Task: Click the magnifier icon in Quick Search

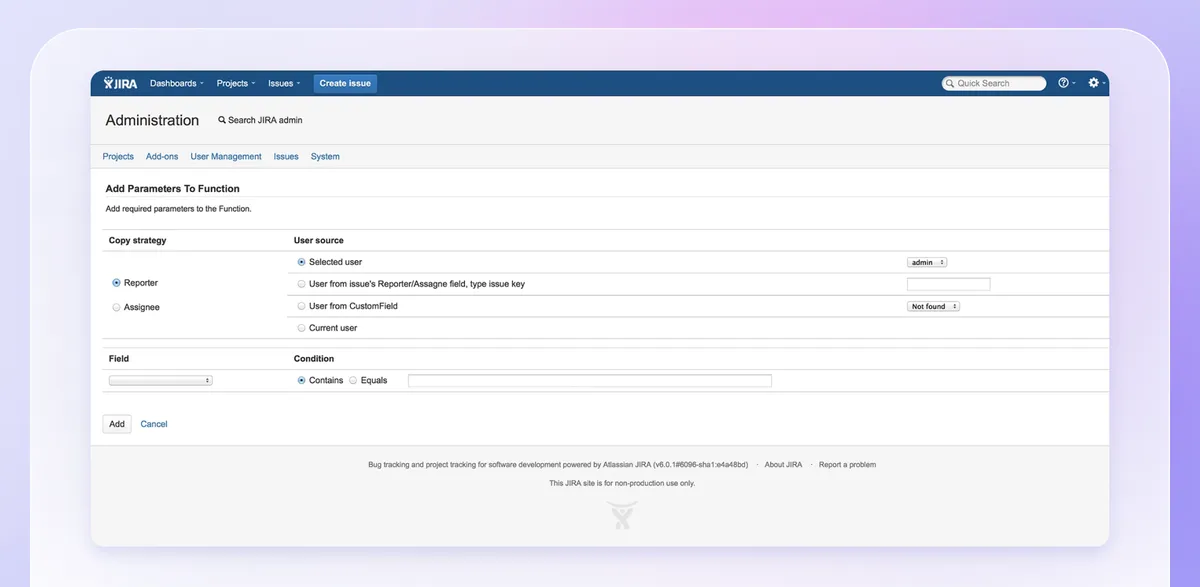Action: click(x=950, y=84)
